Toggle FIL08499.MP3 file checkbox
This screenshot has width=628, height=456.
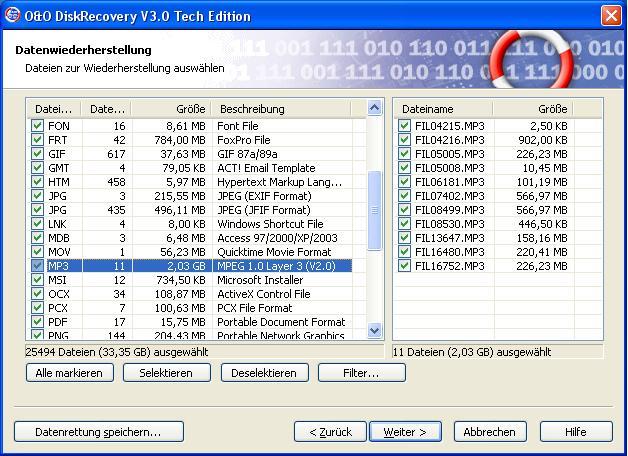click(404, 210)
